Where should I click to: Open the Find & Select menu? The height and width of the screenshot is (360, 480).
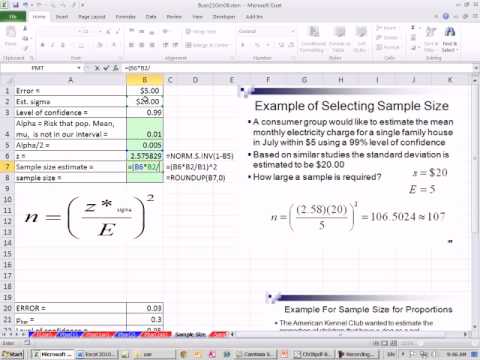click(450, 39)
